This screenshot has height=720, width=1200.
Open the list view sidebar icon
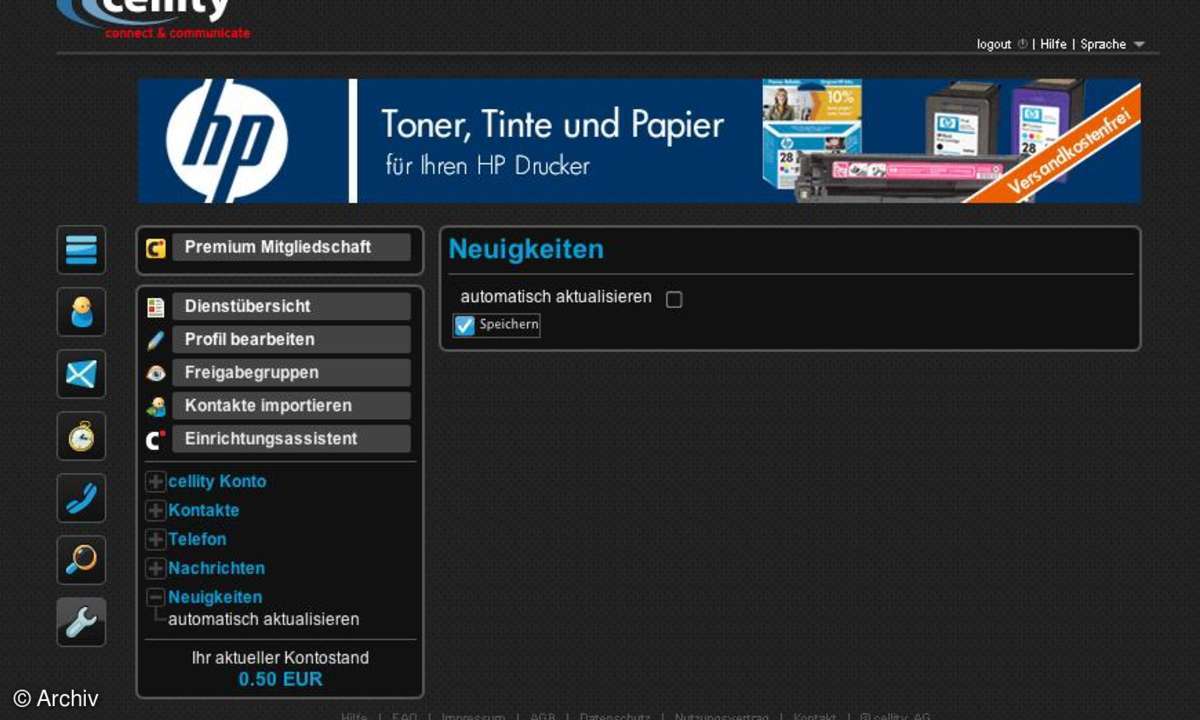[x=81, y=250]
